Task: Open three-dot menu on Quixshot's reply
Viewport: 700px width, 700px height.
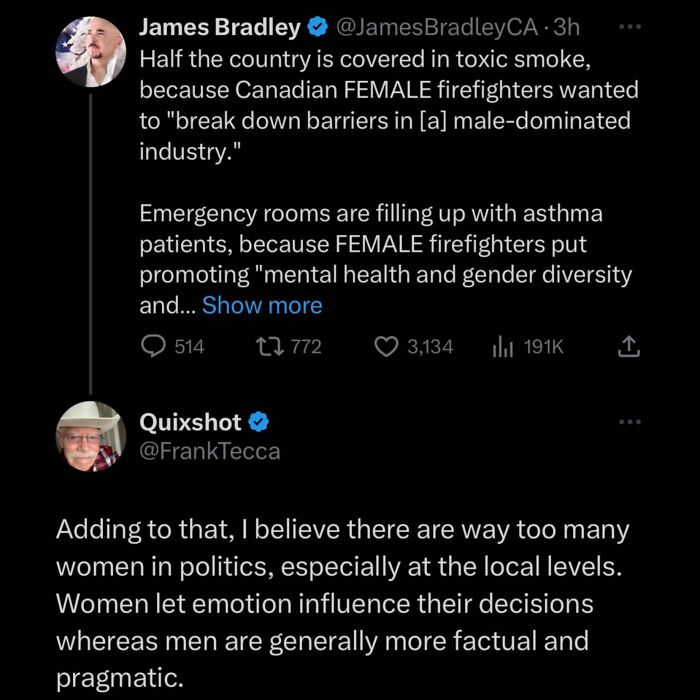Action: pyautogui.click(x=630, y=421)
